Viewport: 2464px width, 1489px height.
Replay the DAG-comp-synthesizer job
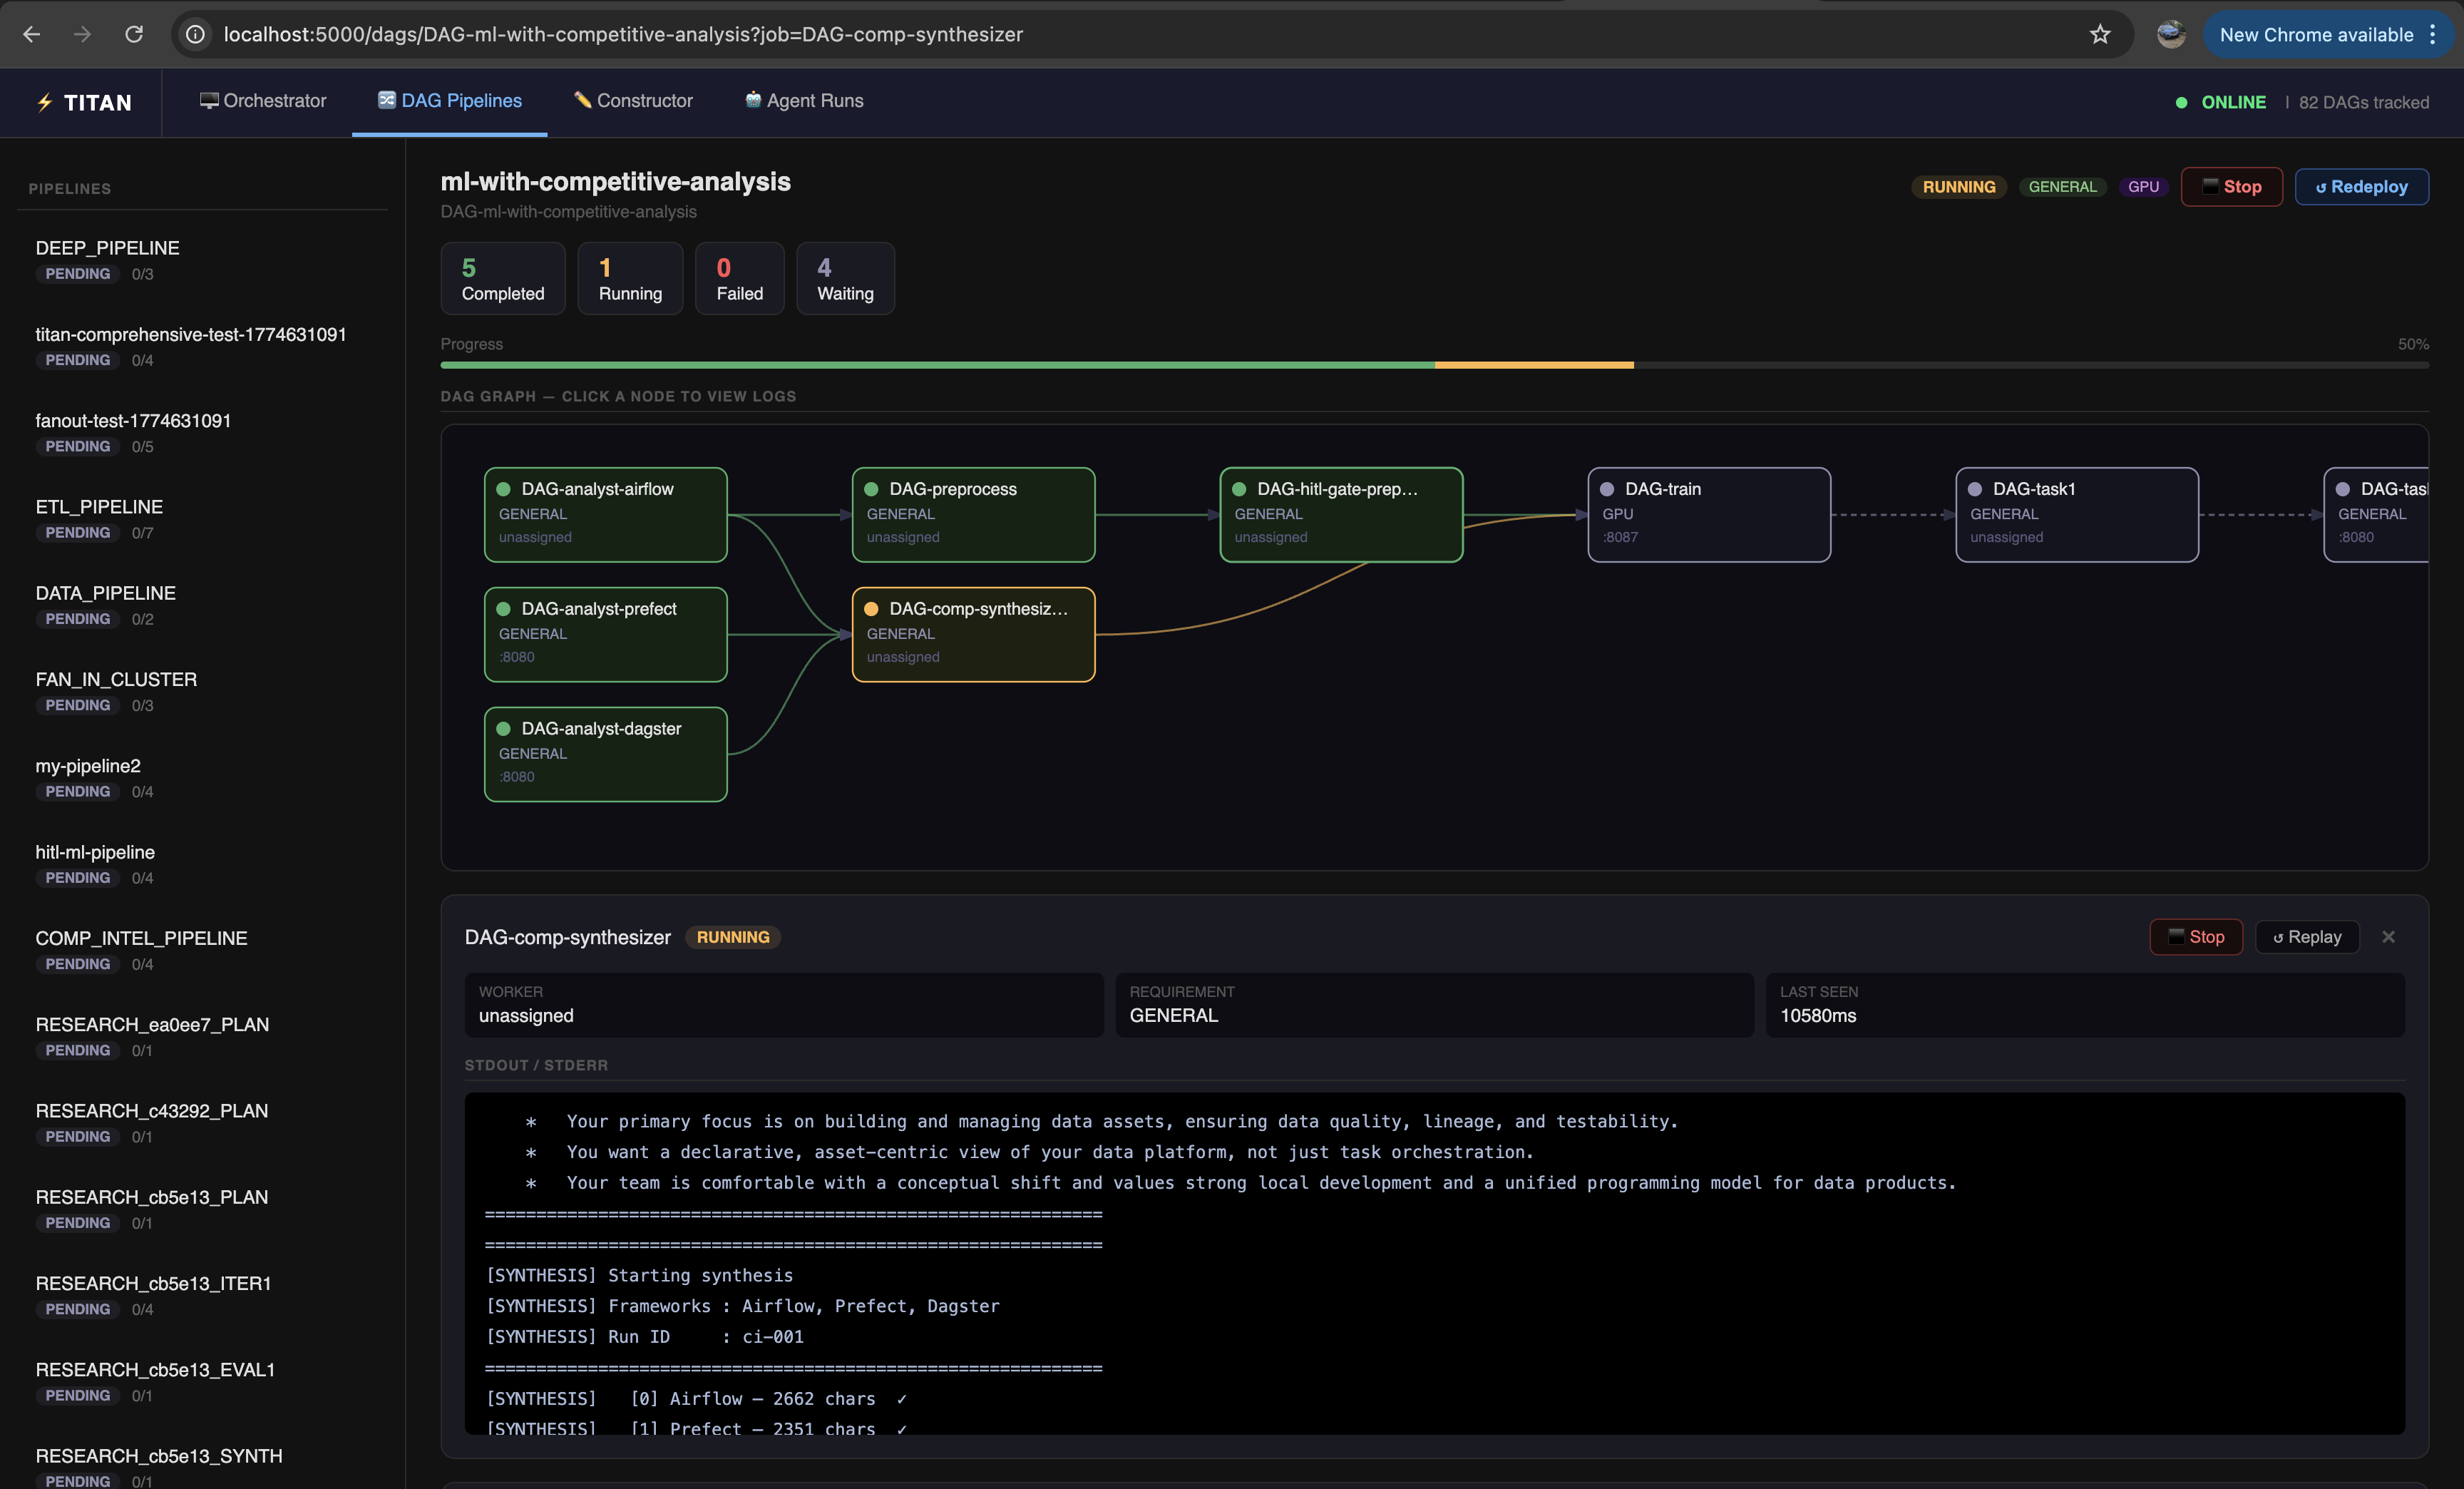pyautogui.click(x=2306, y=937)
